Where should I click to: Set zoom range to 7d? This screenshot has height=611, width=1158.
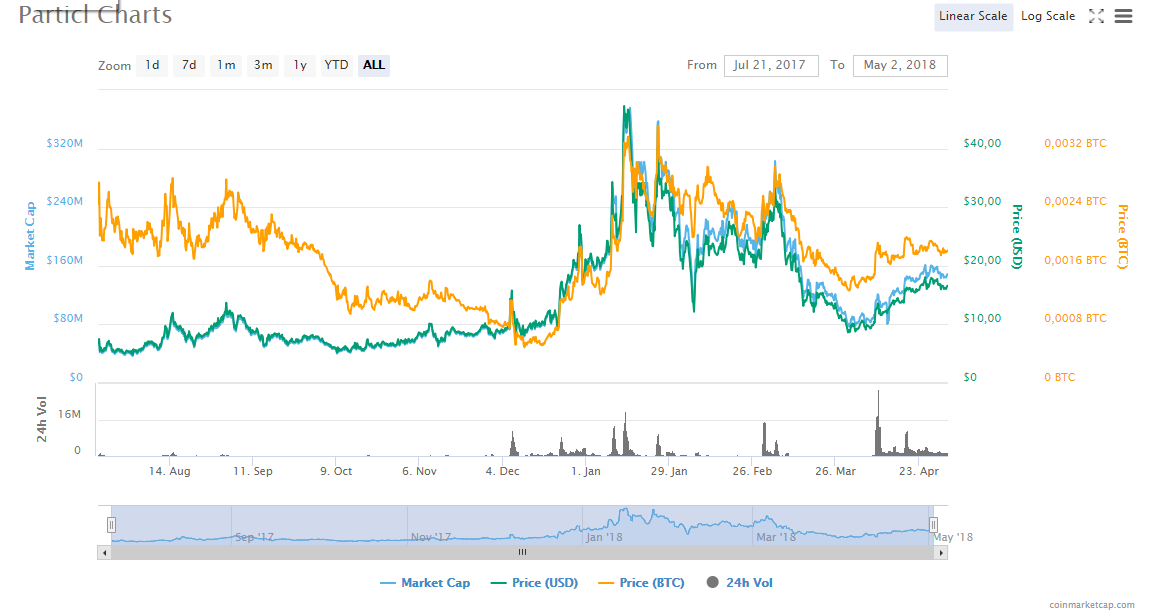coord(189,65)
